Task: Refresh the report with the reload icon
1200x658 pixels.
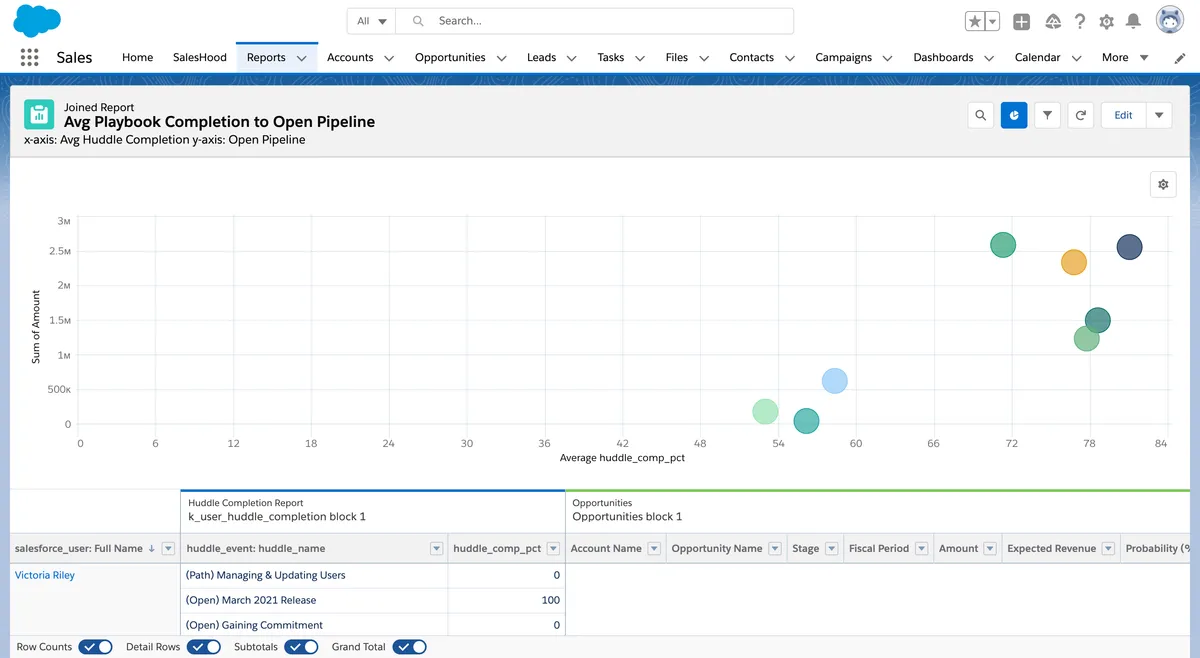Action: click(1081, 115)
